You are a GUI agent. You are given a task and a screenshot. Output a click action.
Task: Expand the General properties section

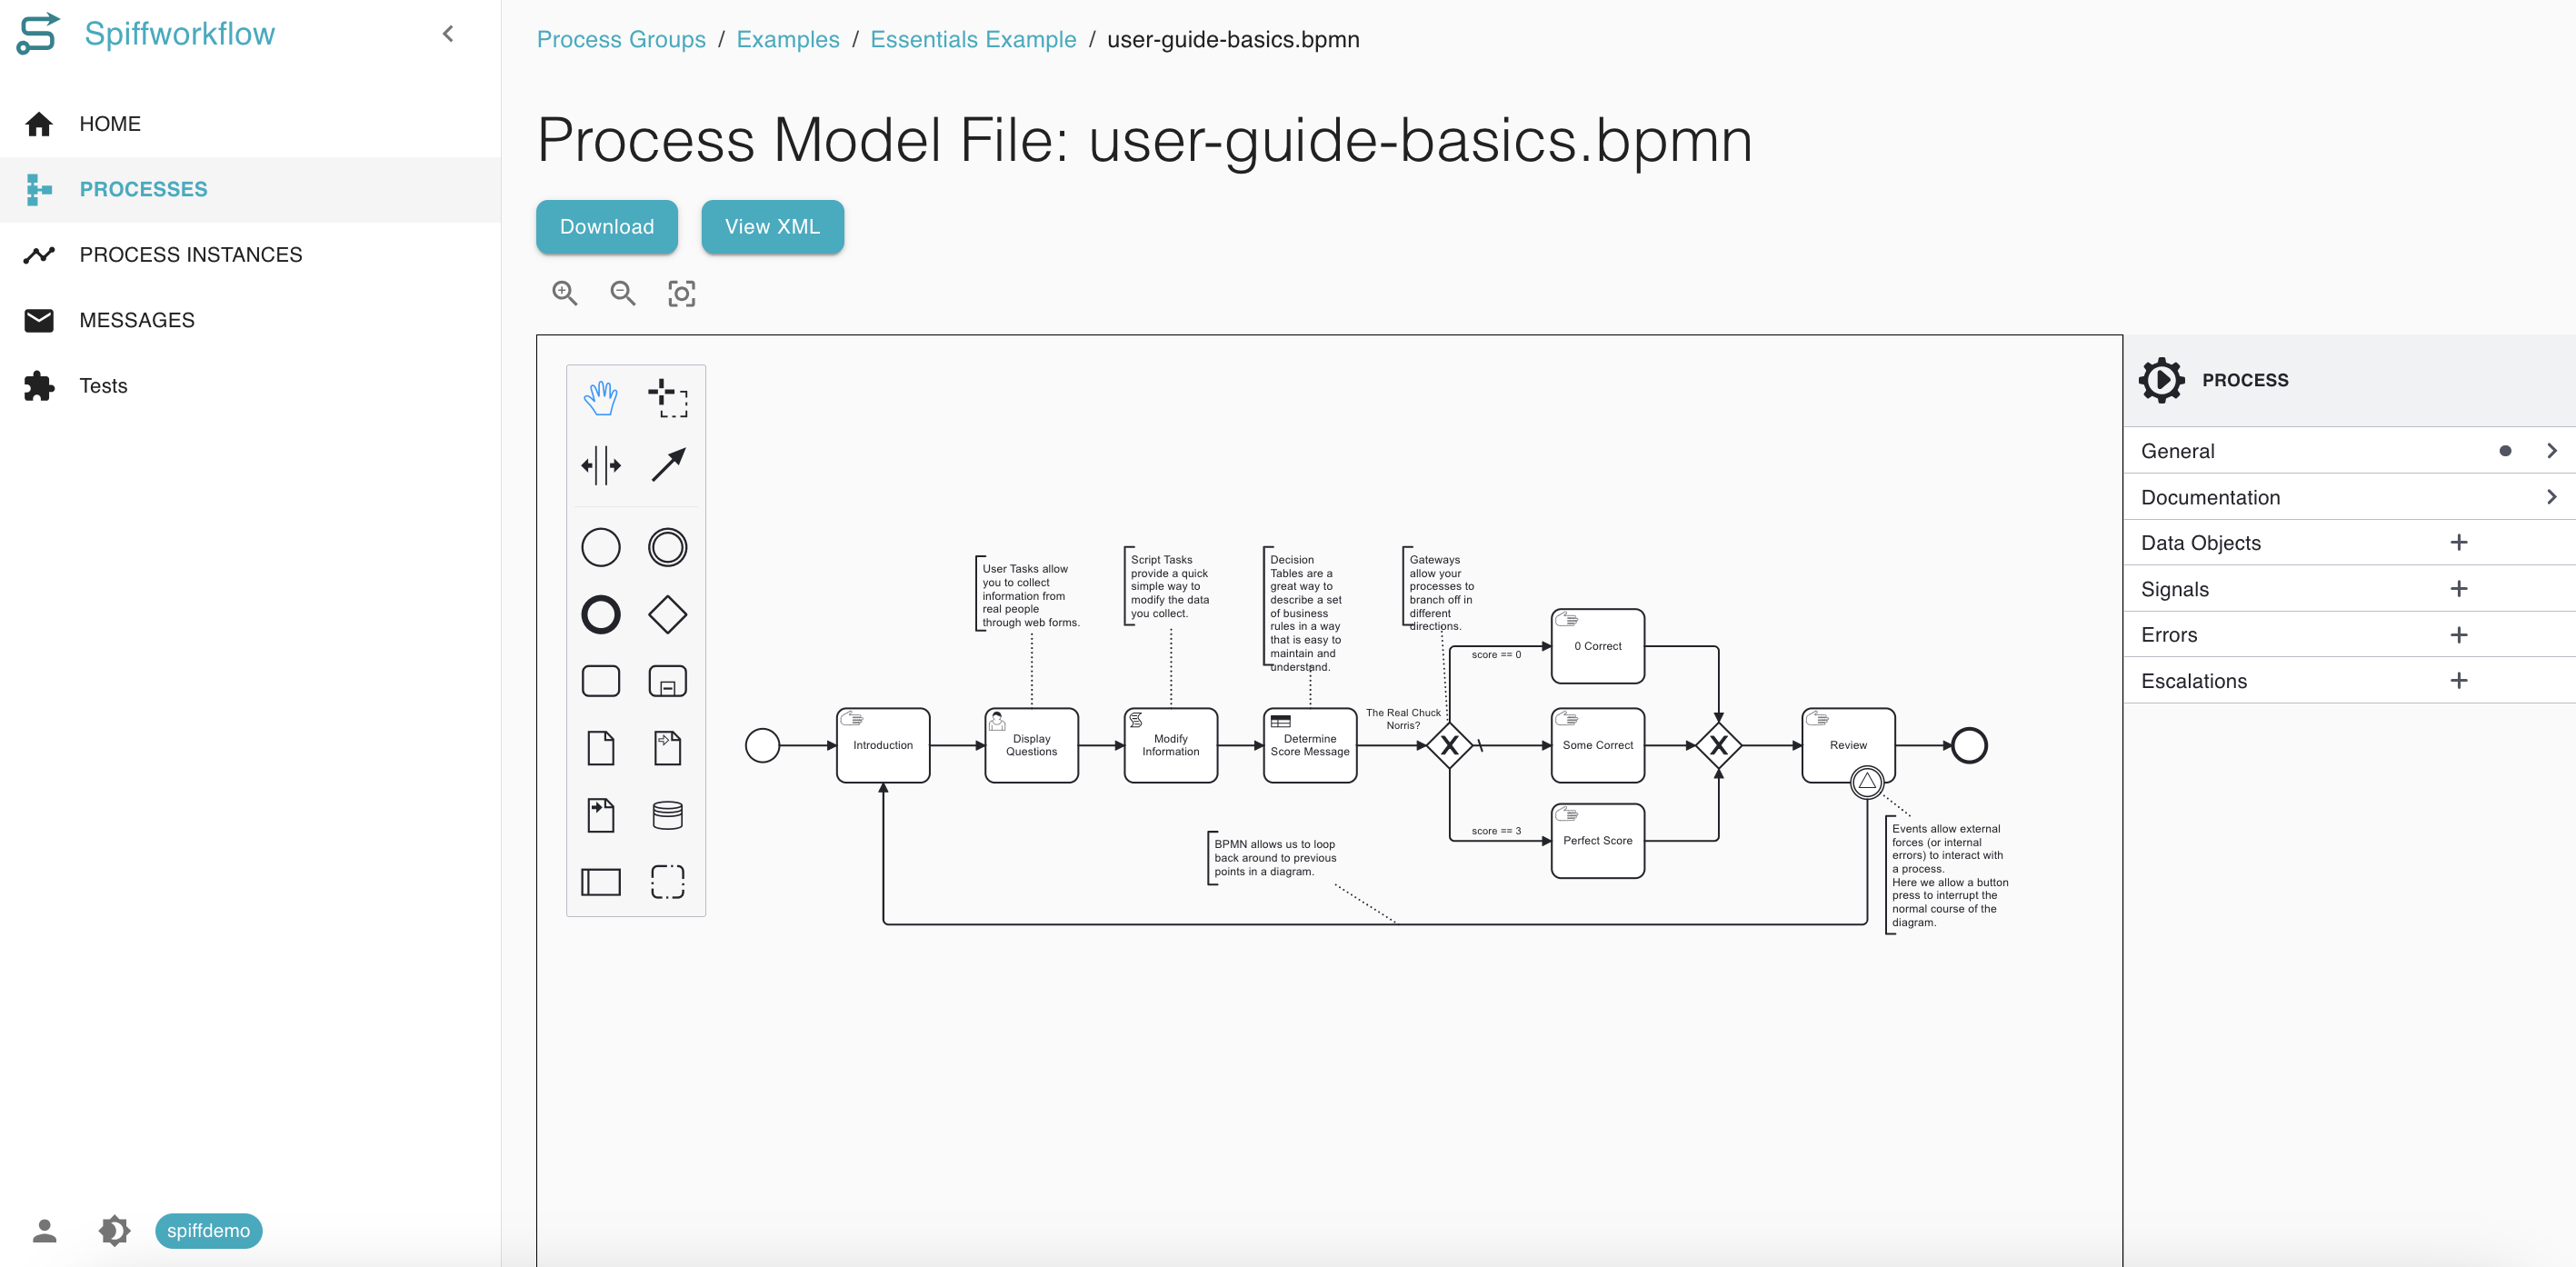point(2349,451)
